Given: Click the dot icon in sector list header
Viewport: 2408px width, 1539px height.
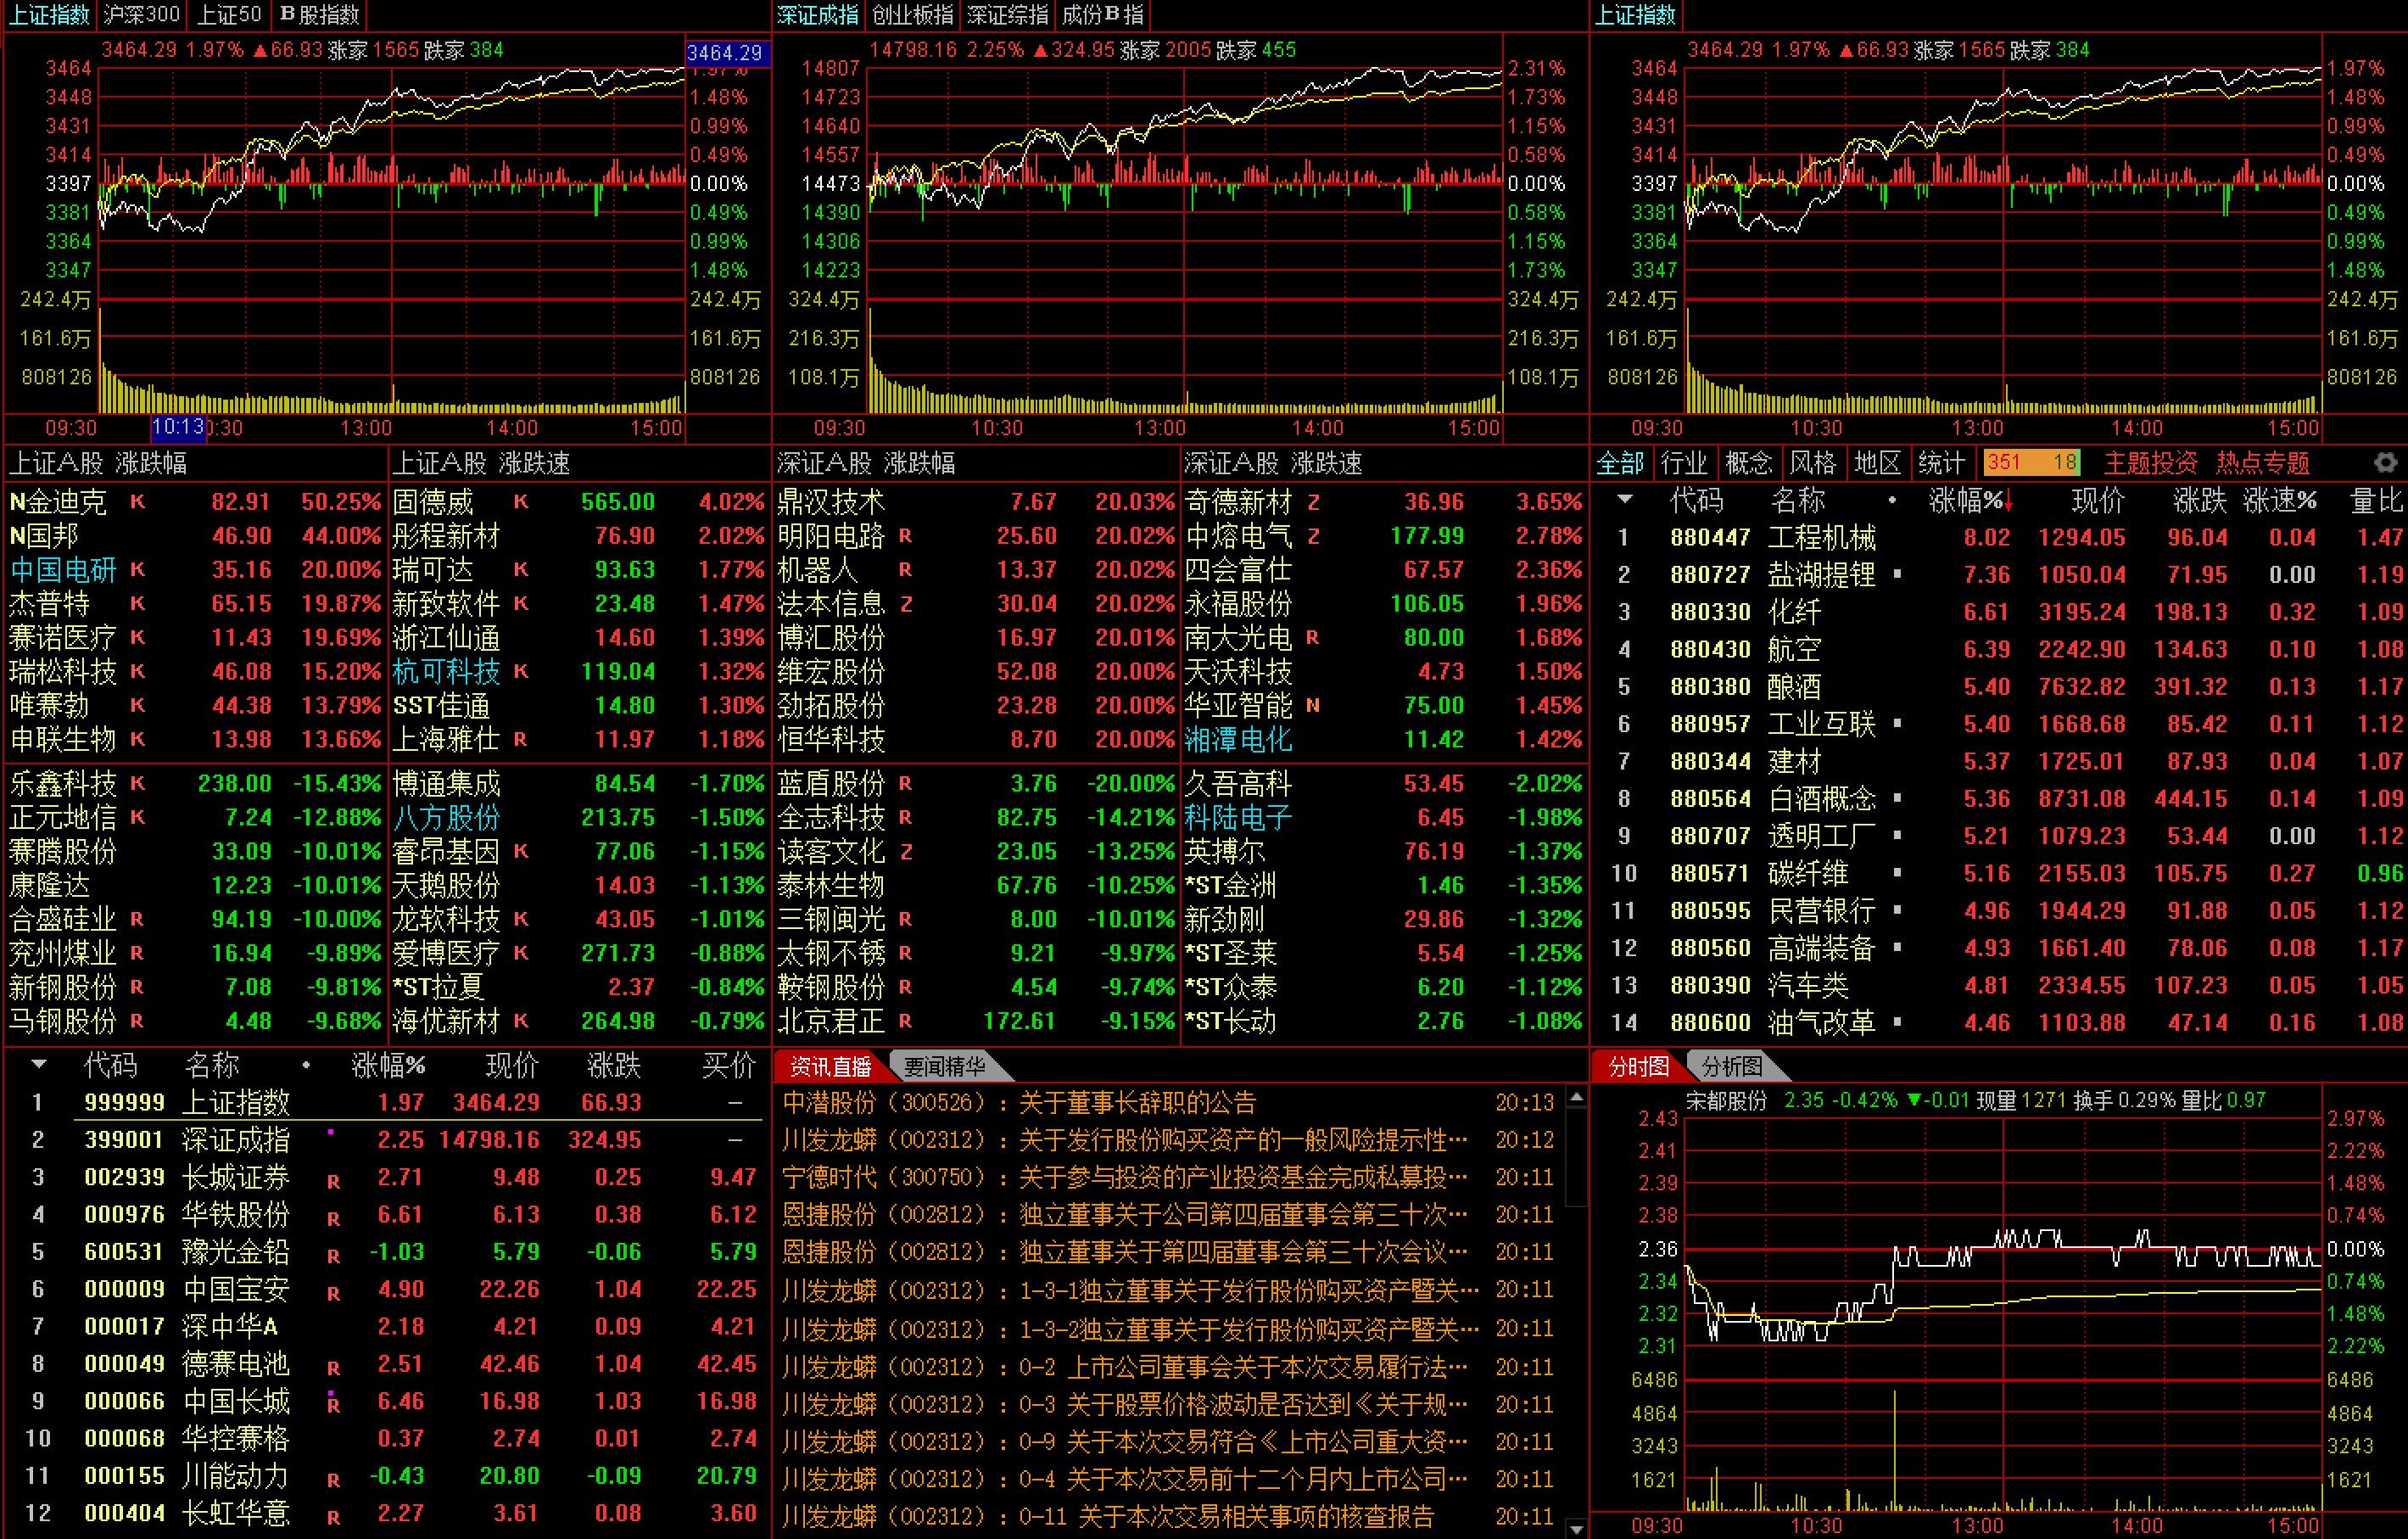Looking at the screenshot, I should coord(1892,500).
